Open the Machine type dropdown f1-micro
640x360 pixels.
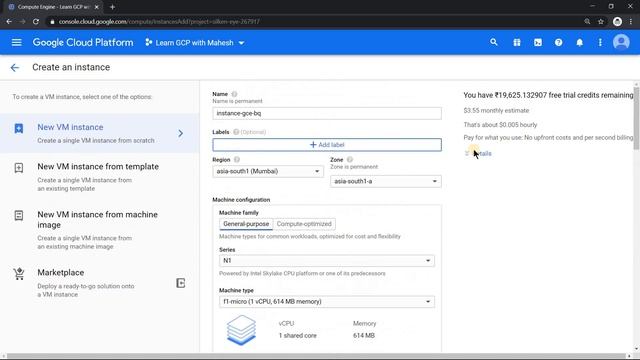tap(327, 302)
